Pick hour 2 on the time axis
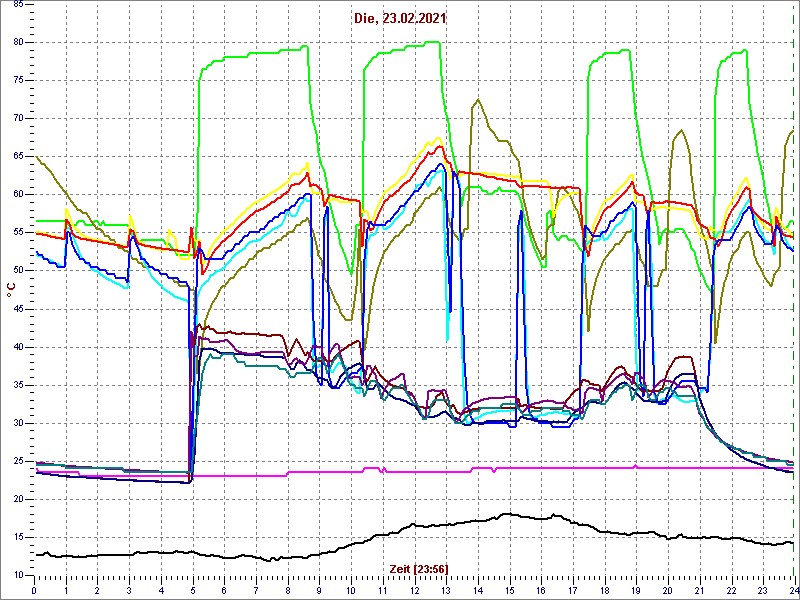This screenshot has width=800, height=600. [97, 590]
